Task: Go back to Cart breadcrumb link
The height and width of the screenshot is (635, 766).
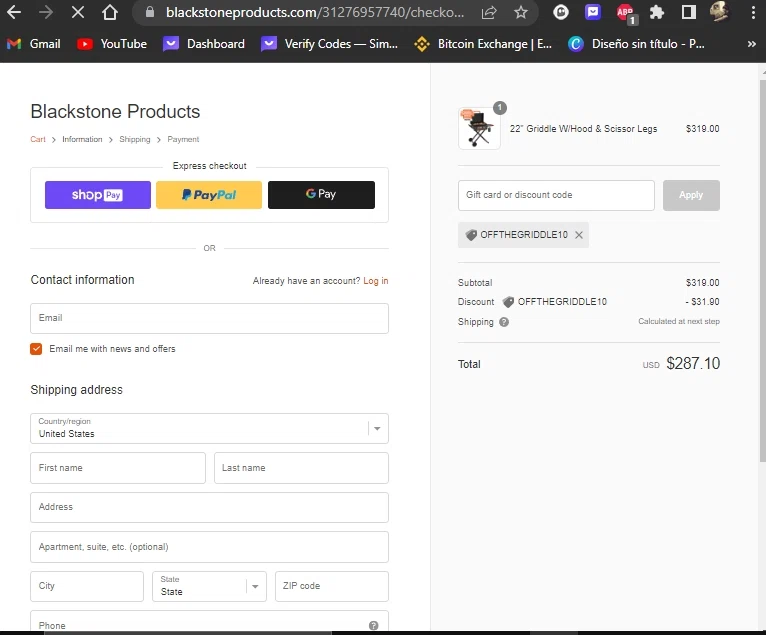Action: 38,139
